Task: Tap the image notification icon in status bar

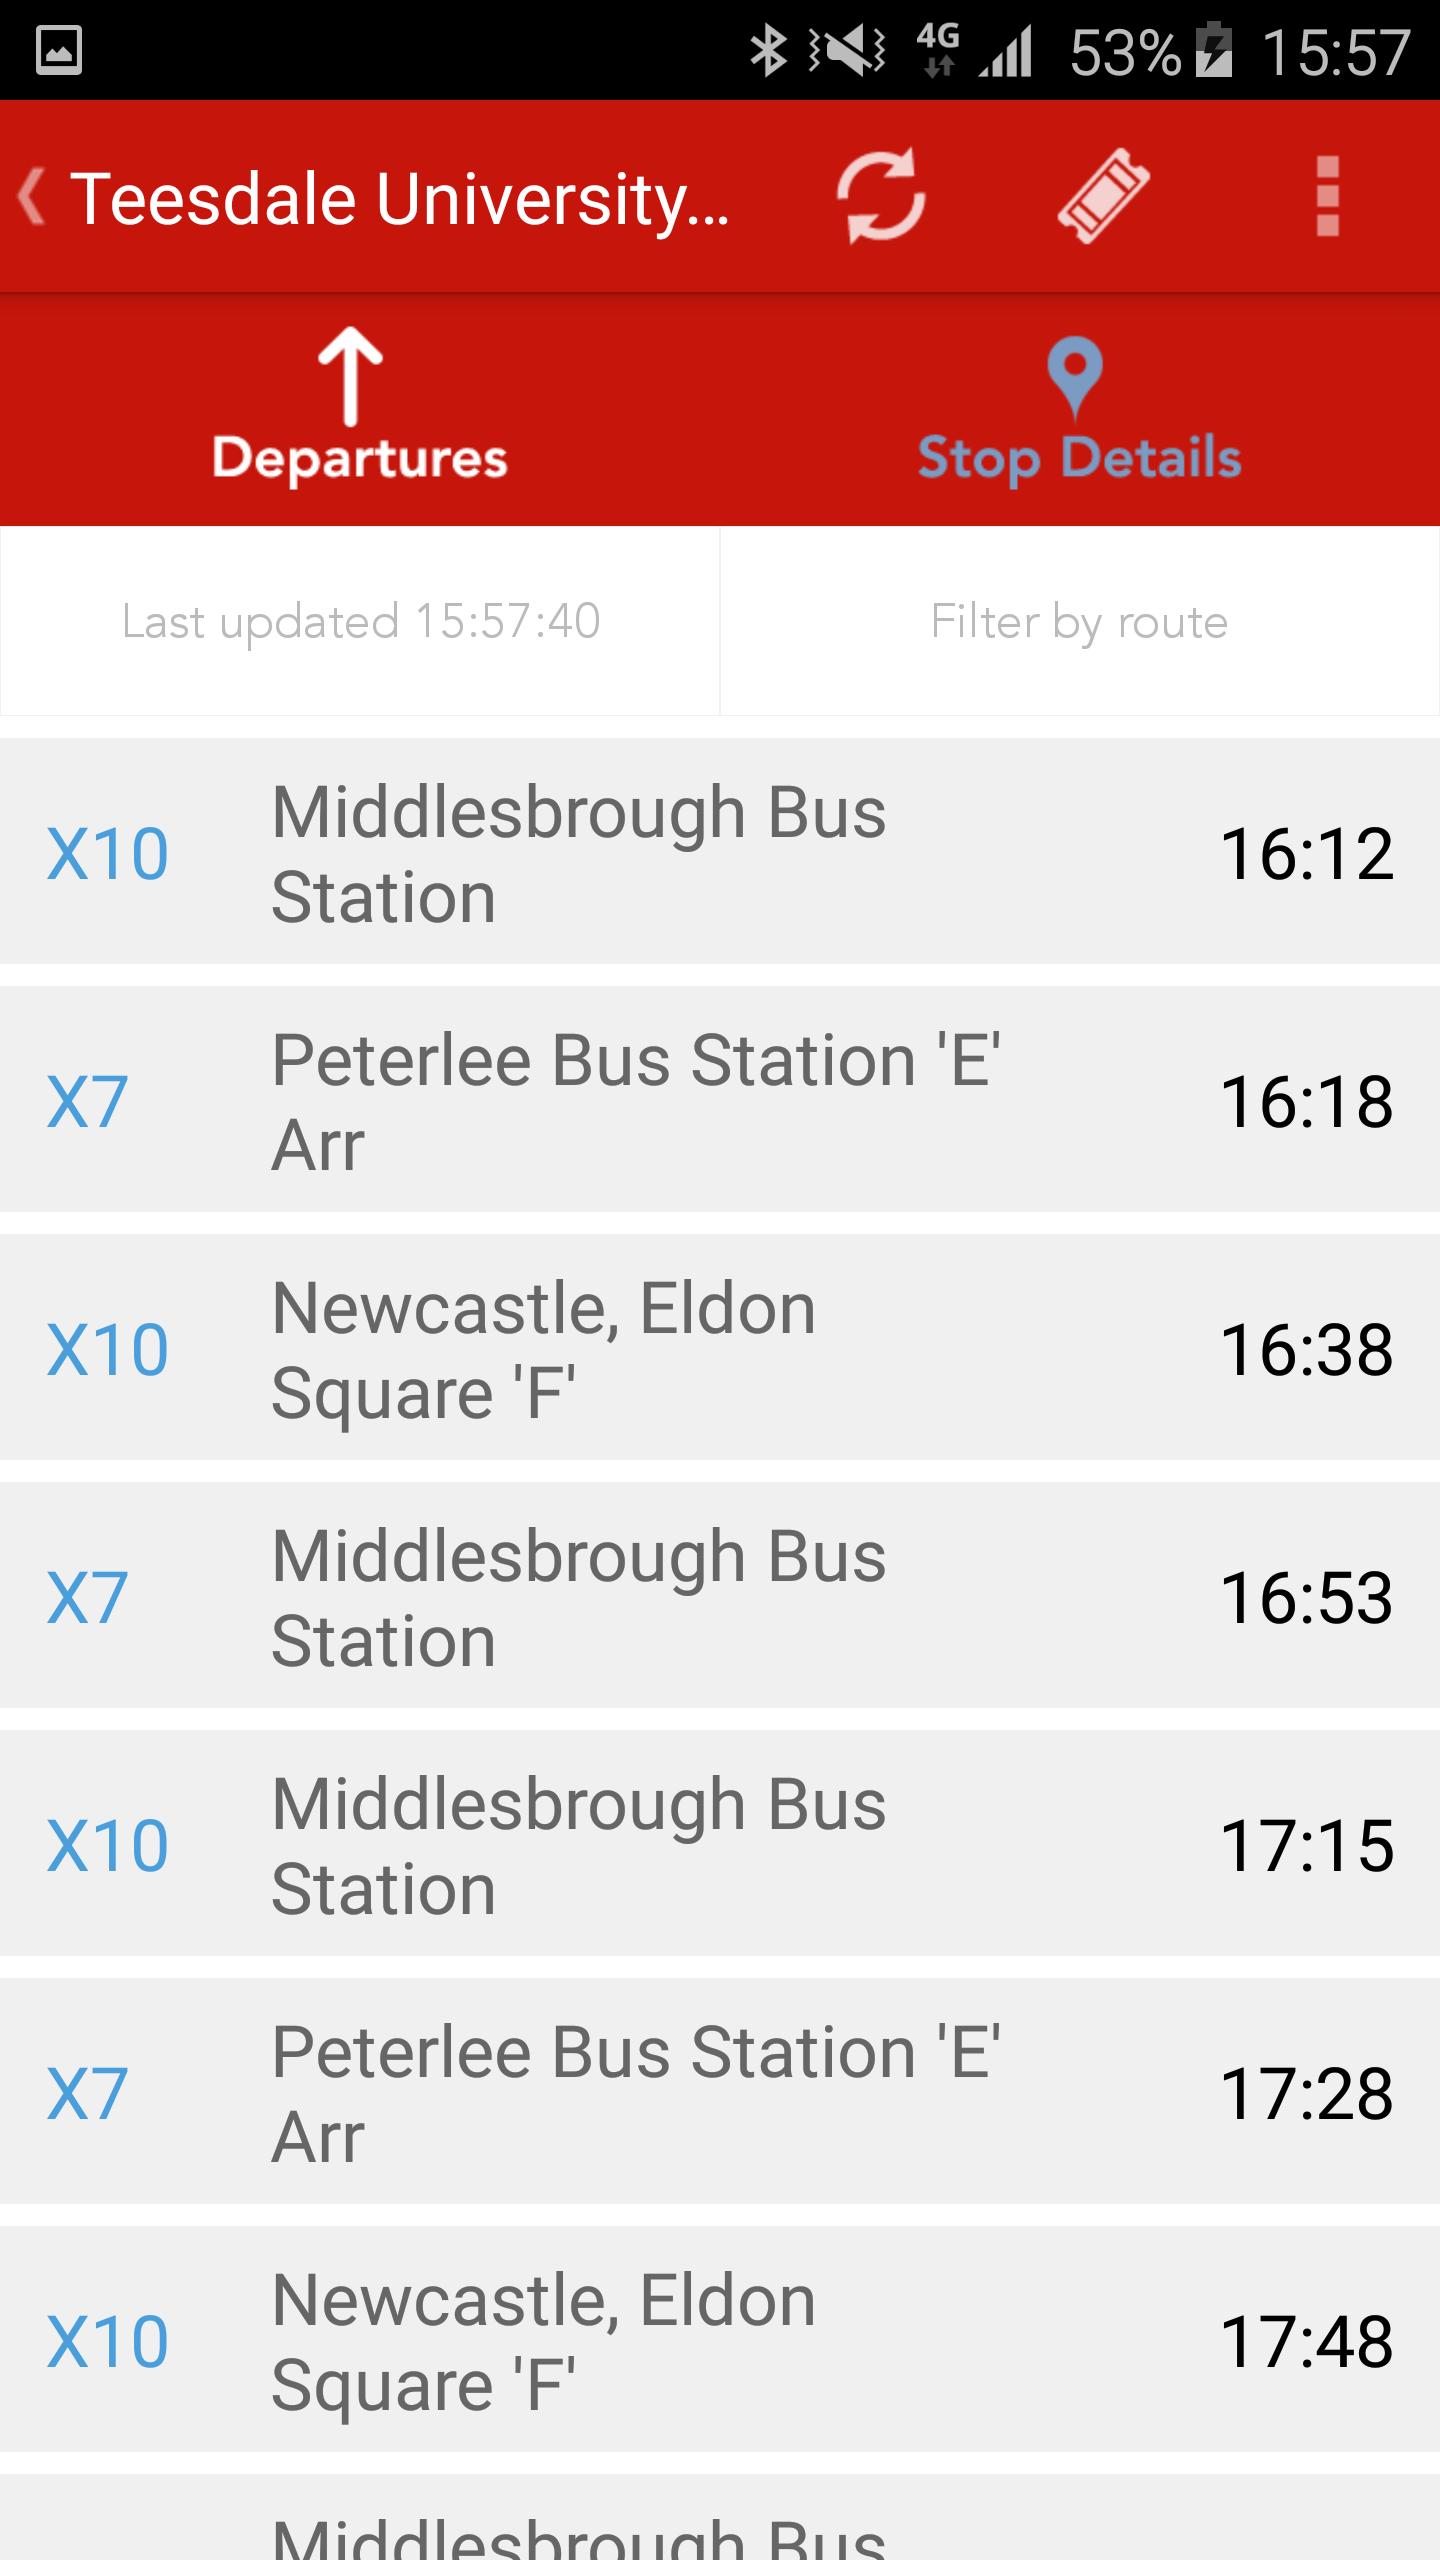Action: click(59, 50)
